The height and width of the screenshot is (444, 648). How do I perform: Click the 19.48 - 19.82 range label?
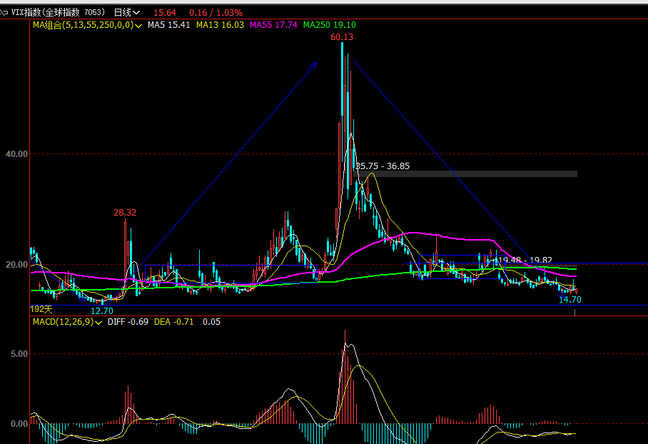[x=524, y=260]
